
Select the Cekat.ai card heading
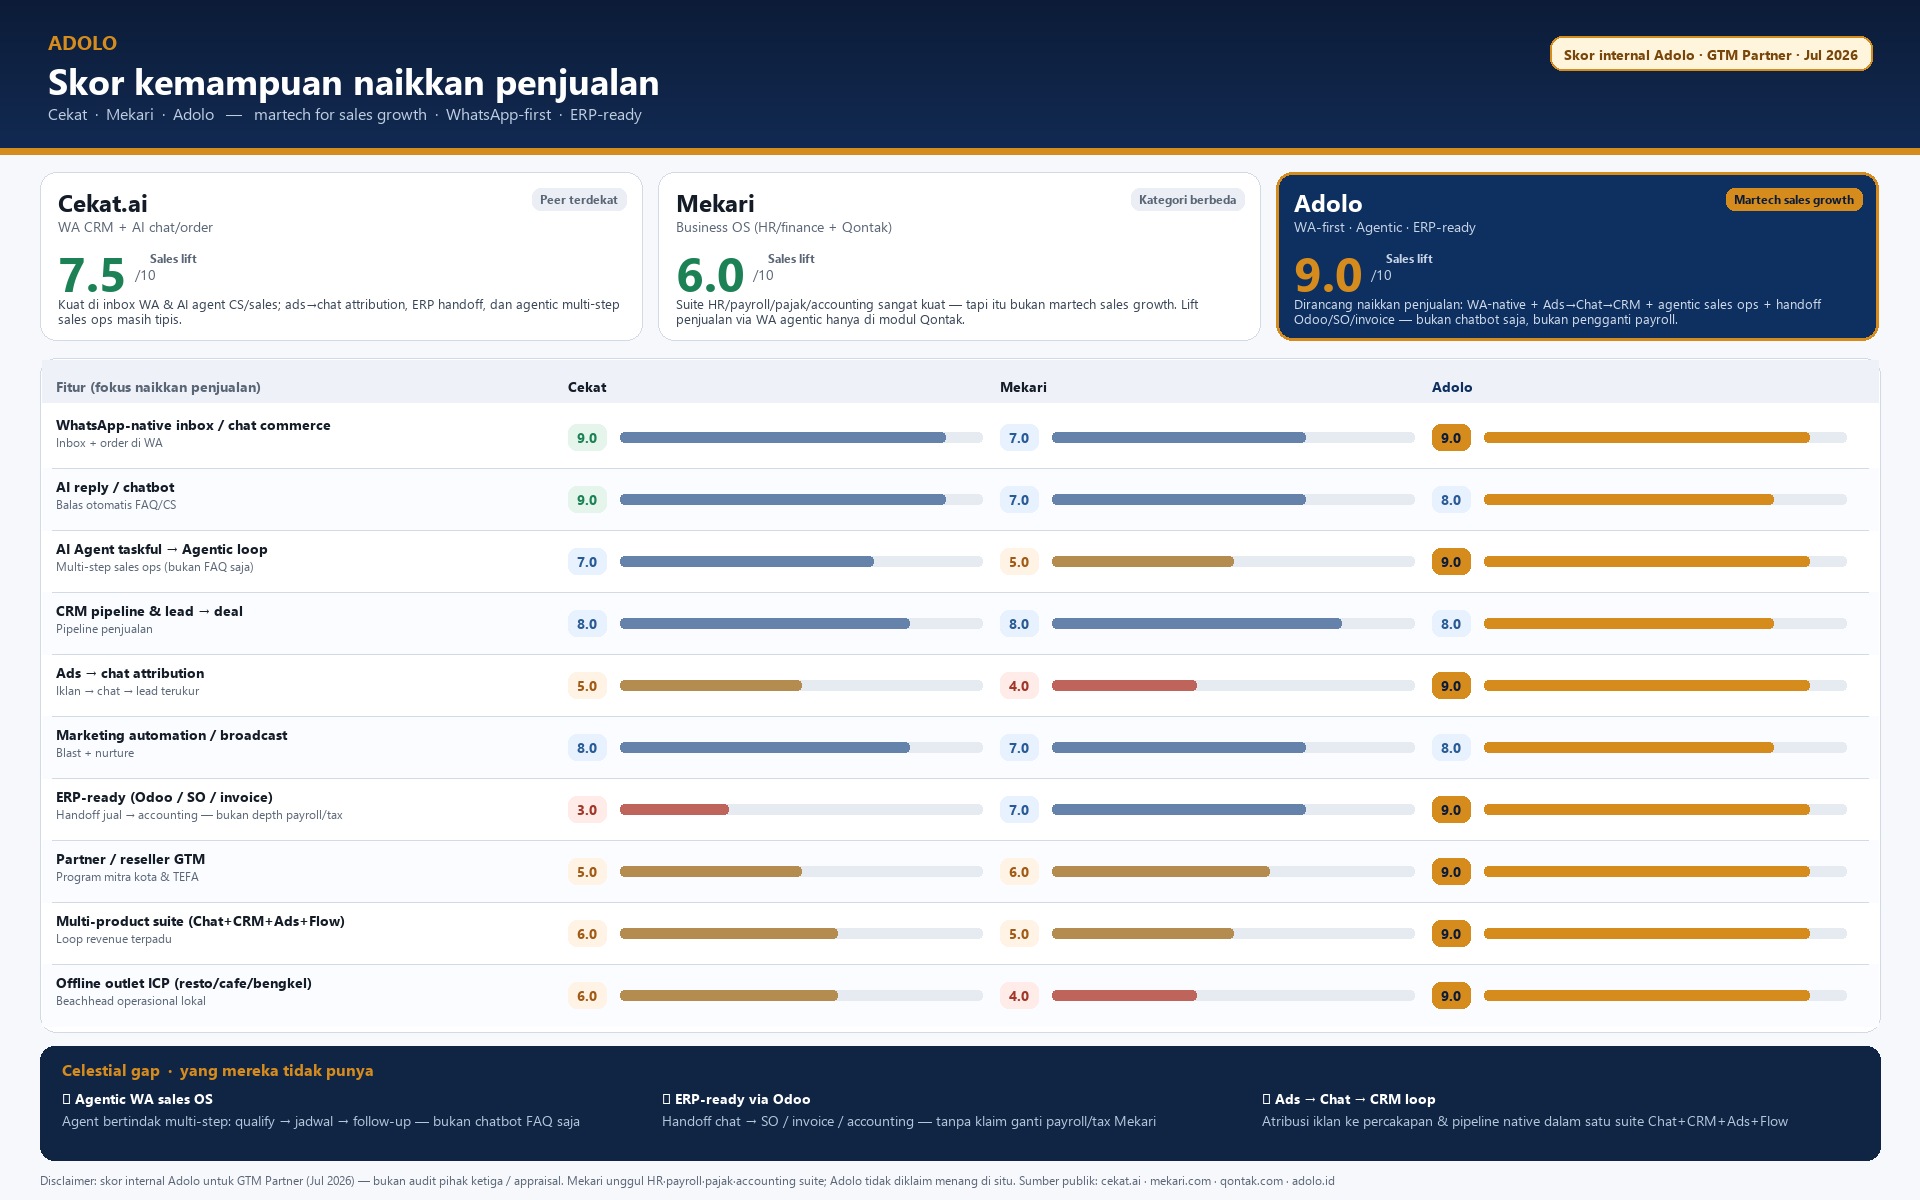[103, 204]
